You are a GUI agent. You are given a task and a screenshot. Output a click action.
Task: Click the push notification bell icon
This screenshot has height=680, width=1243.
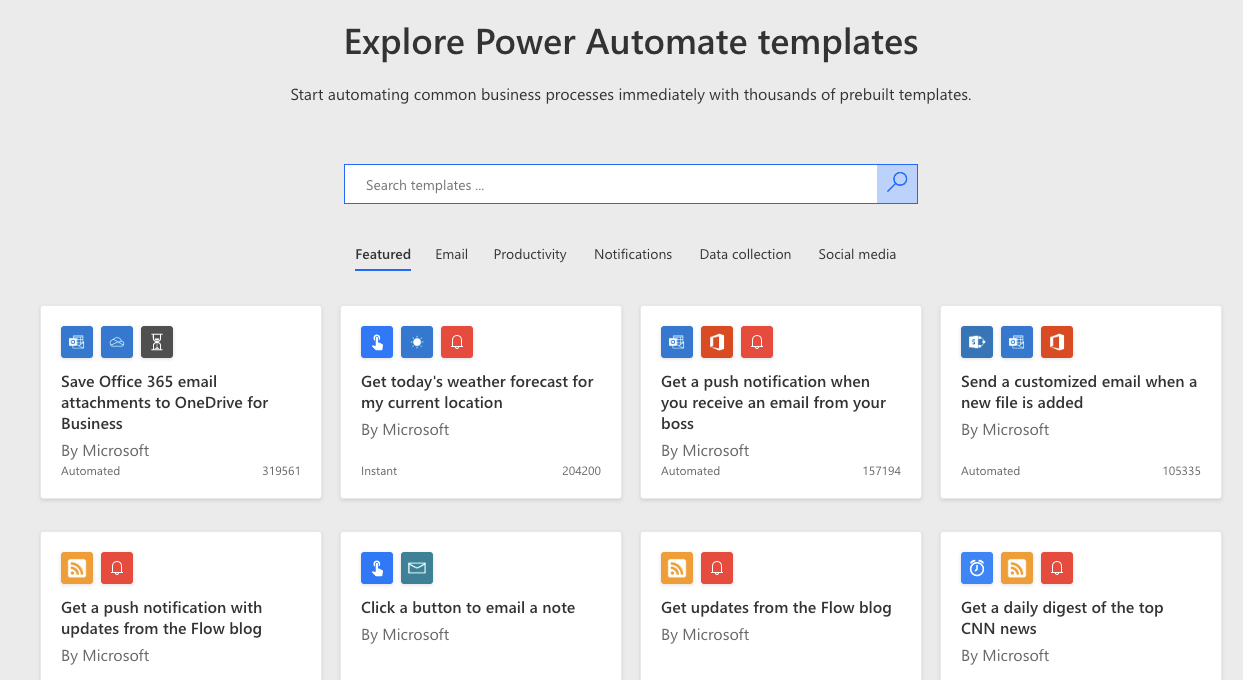(x=457, y=342)
